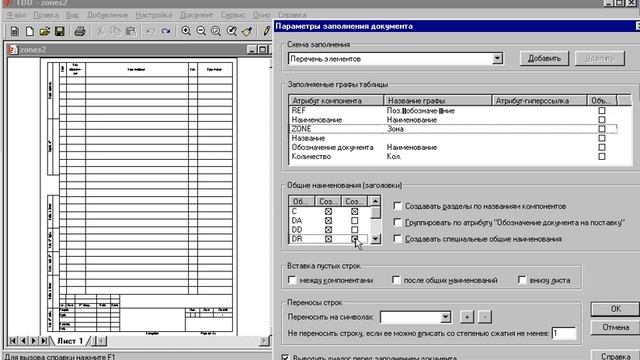The height and width of the screenshot is (360, 640).
Task: Click the zoom window magnifier with arrow icon
Action: (231, 31)
